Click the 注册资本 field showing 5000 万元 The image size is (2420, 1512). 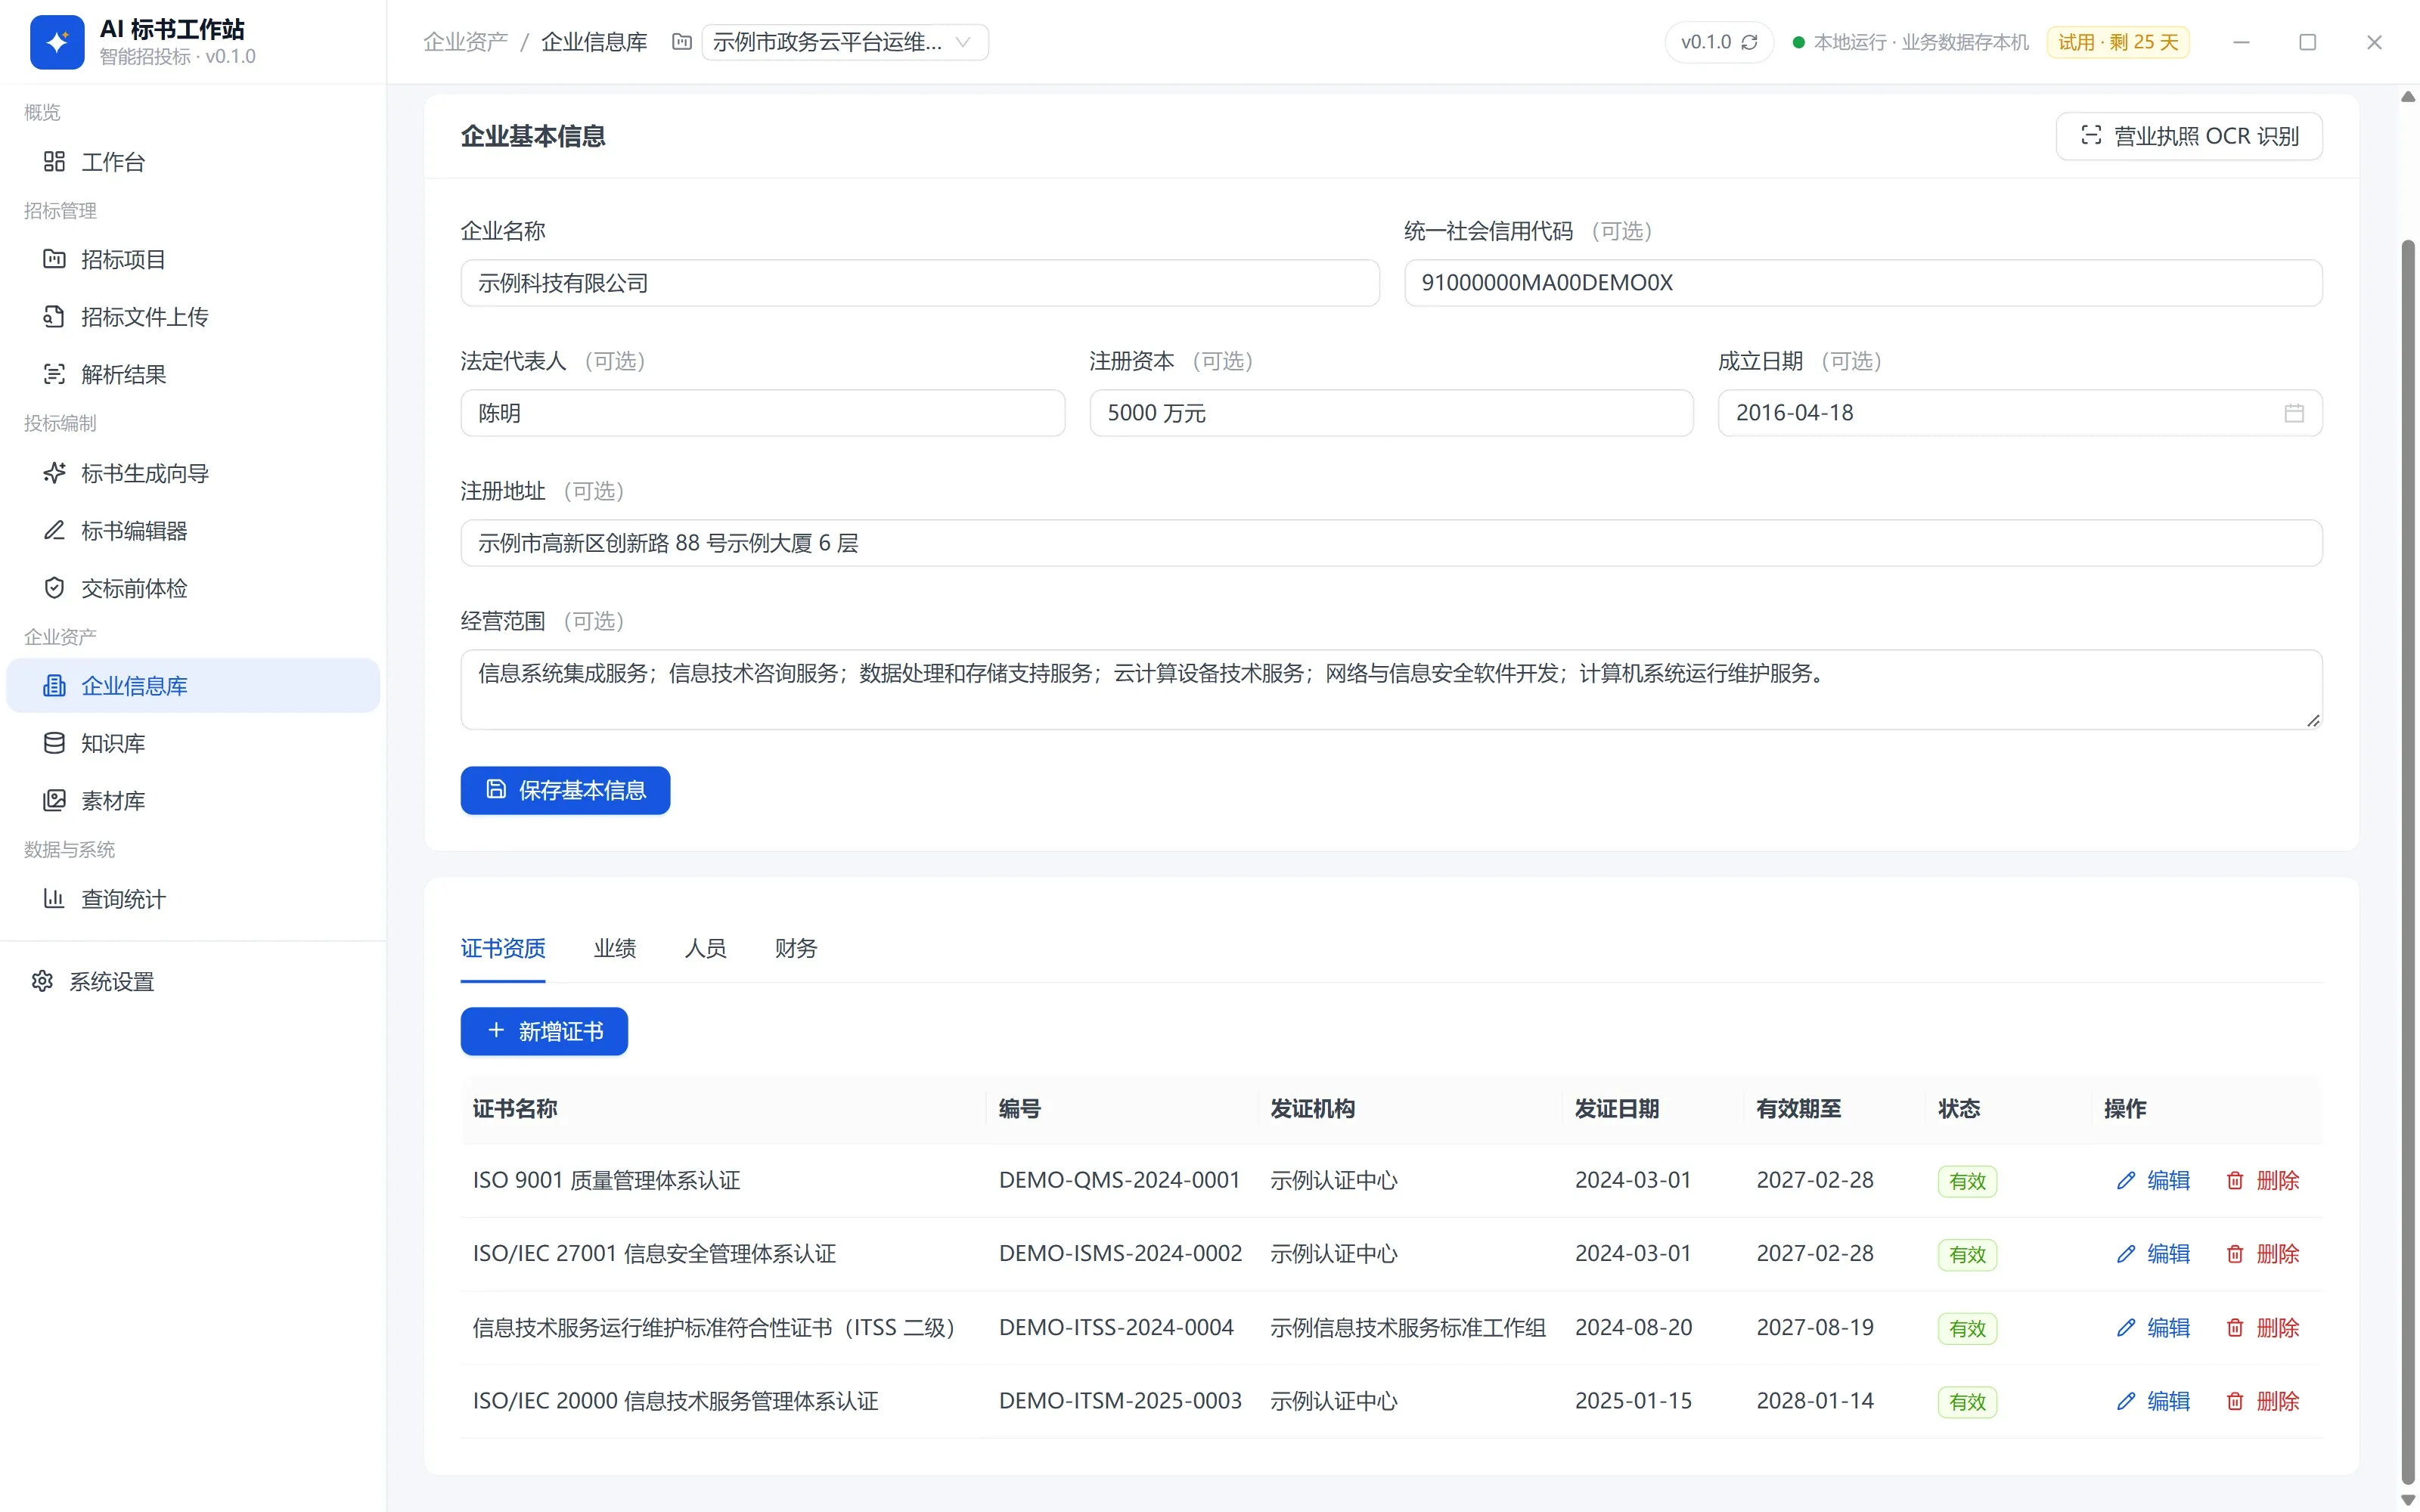1391,413
